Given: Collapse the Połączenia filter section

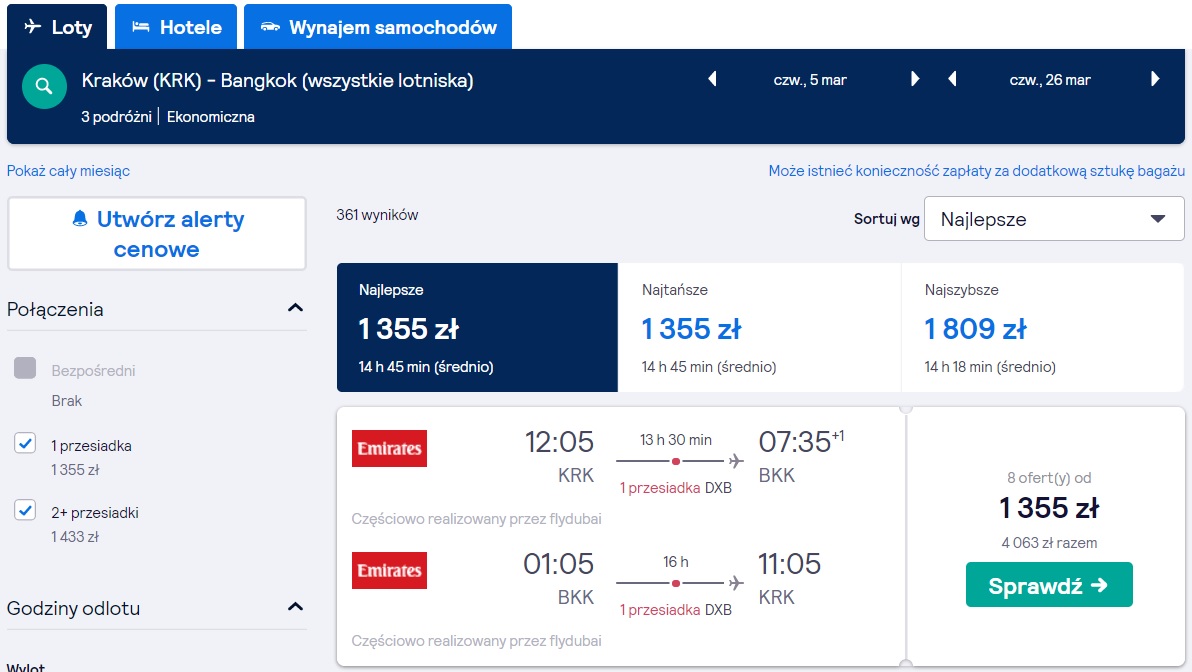Looking at the screenshot, I should [295, 308].
